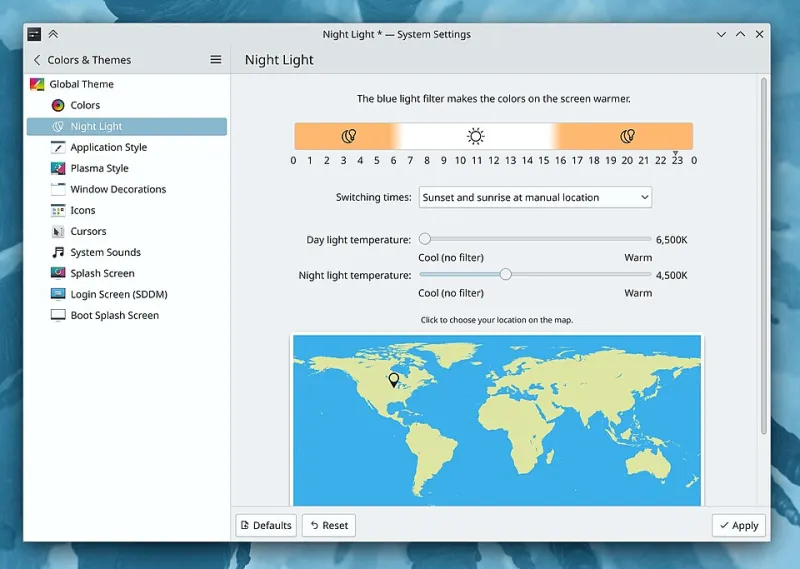The height and width of the screenshot is (569, 800).
Task: Click the 6,500K day temperature value
Action: point(671,240)
